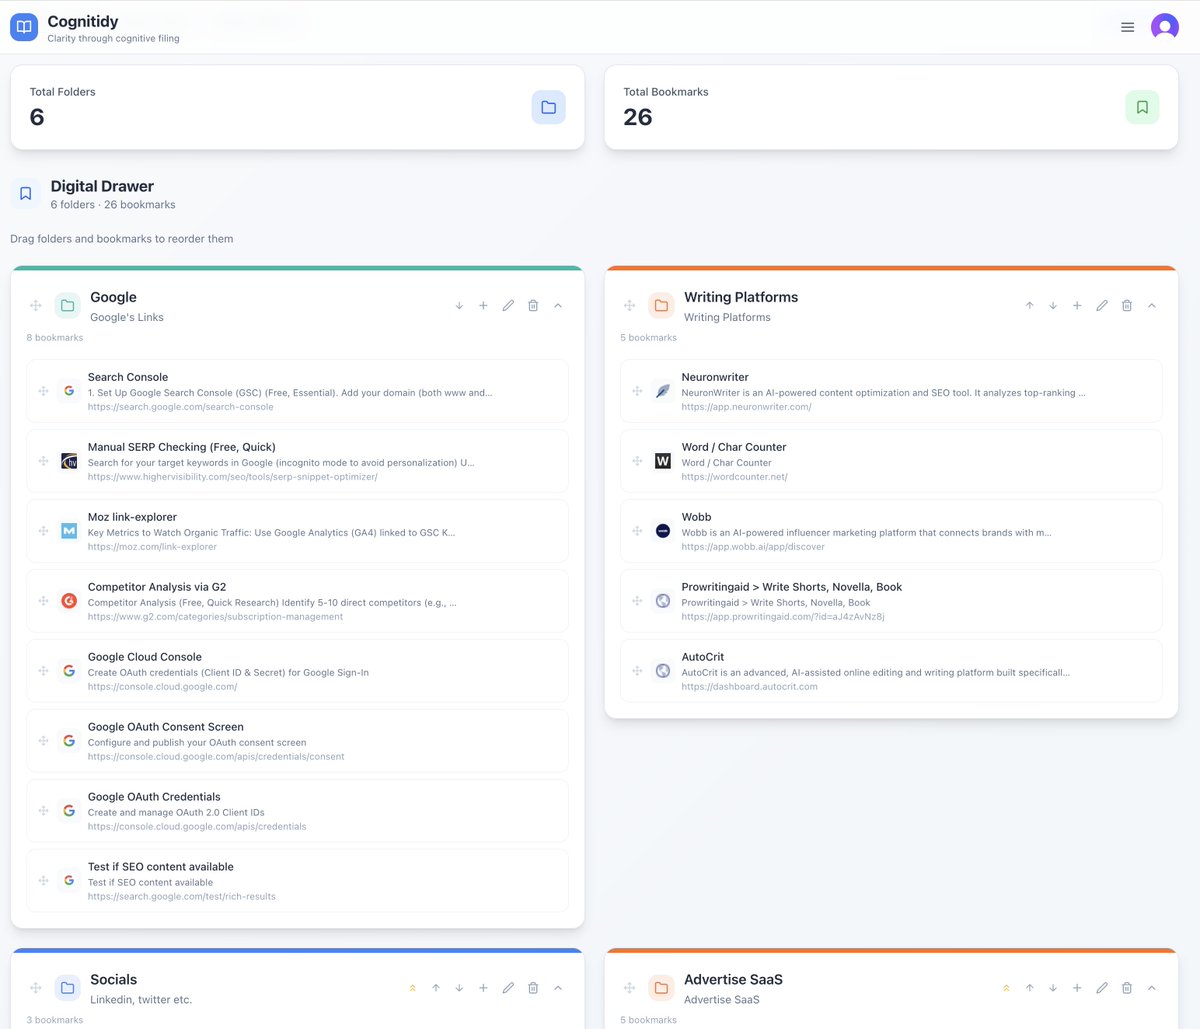The image size is (1200, 1029).
Task: Open Test if SEO content available bookmark
Action: (x=297, y=881)
